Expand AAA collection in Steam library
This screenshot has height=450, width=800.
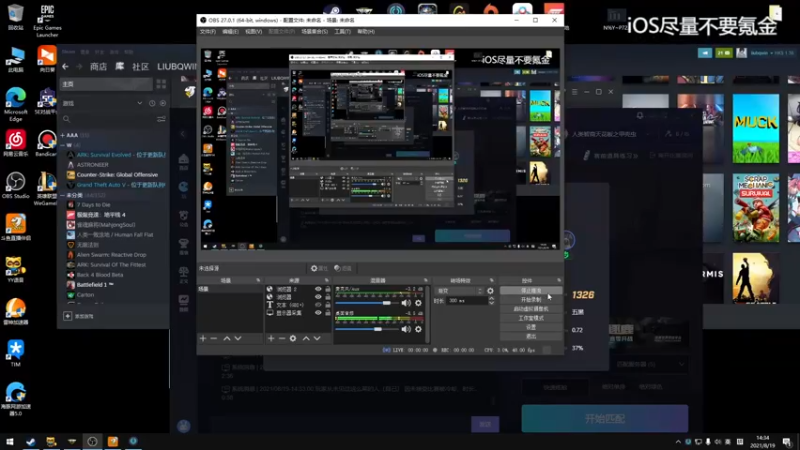(62, 135)
